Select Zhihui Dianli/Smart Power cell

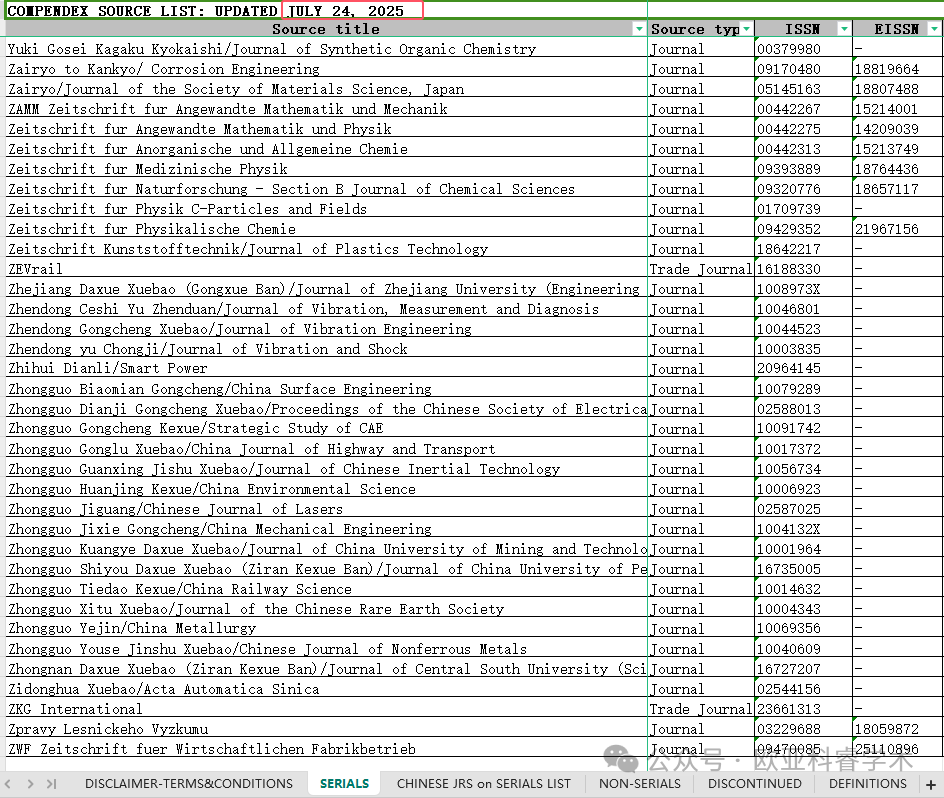pos(326,368)
